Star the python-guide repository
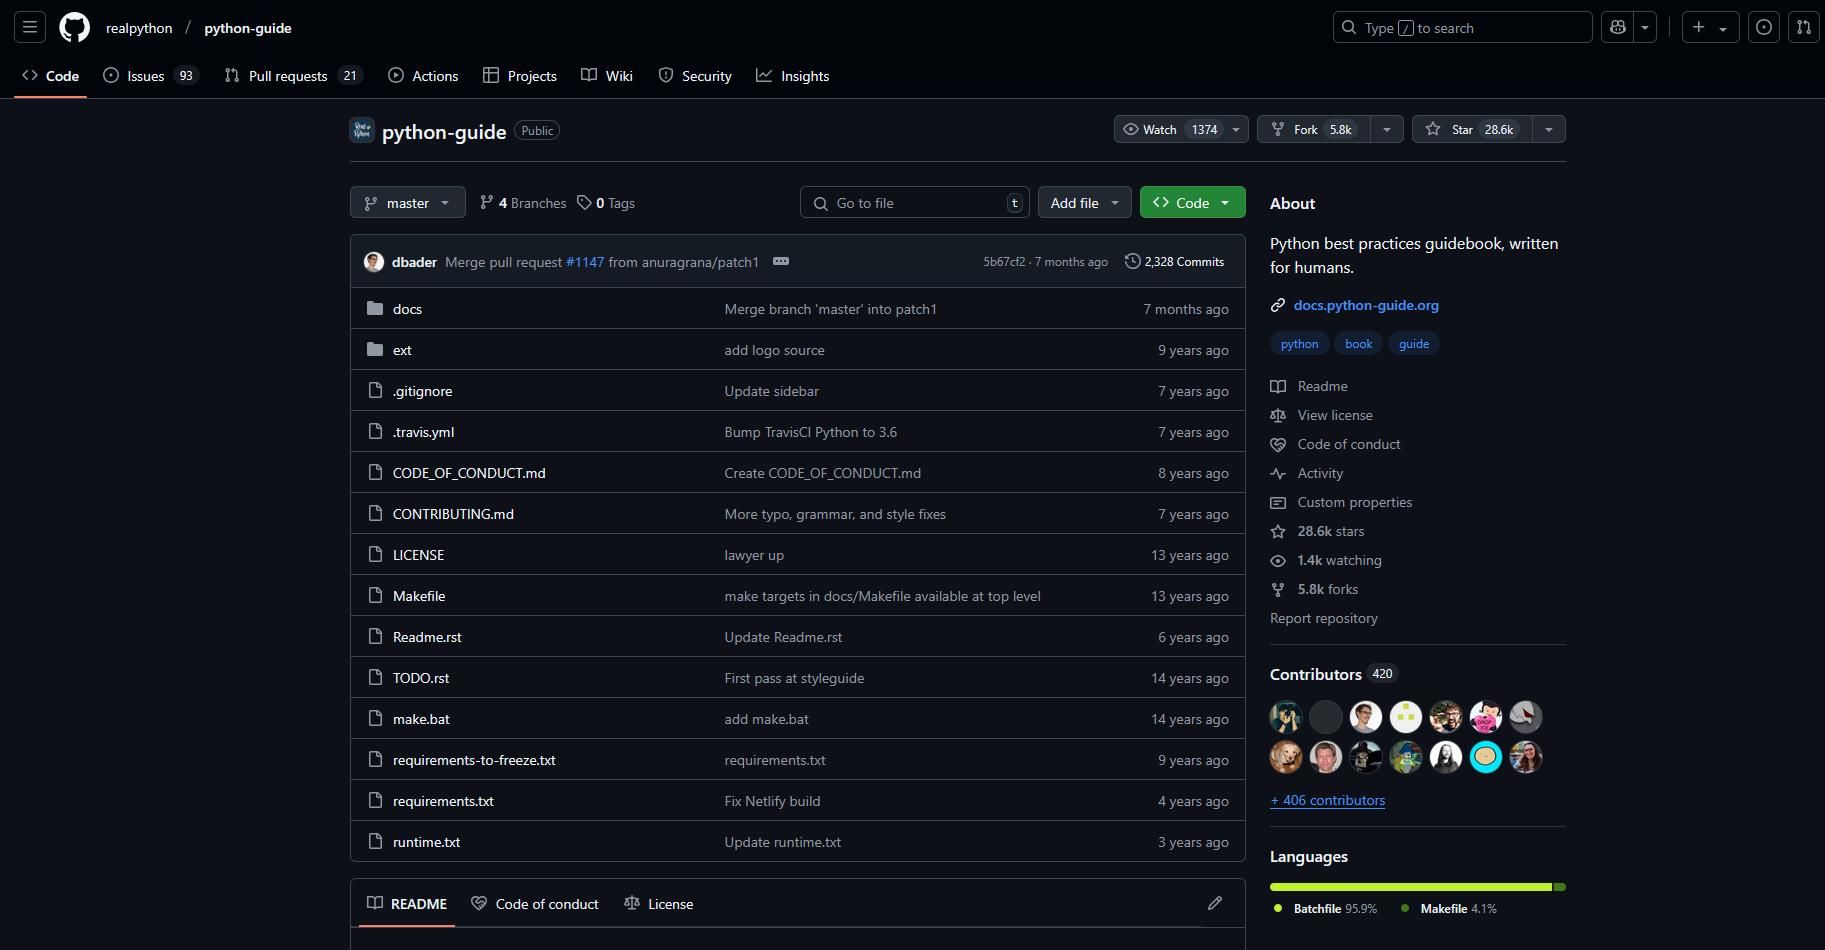 (1470, 129)
